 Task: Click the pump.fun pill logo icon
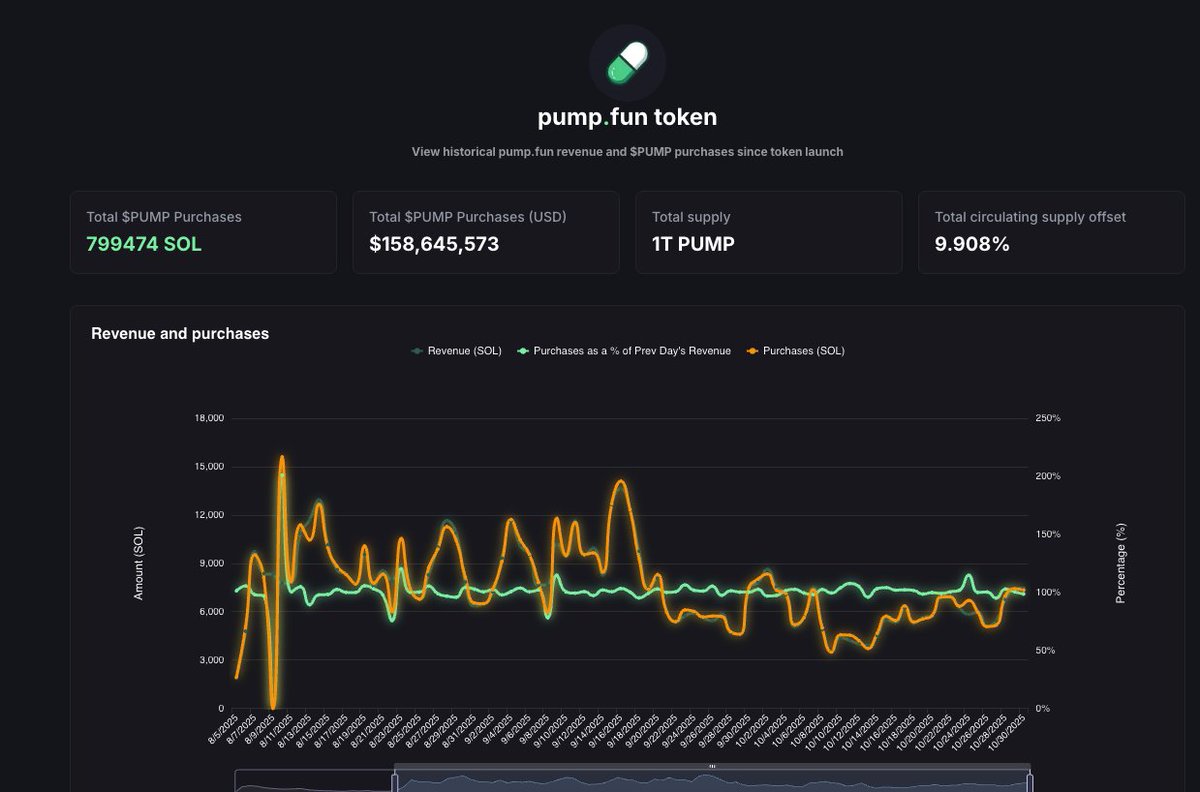click(x=625, y=62)
